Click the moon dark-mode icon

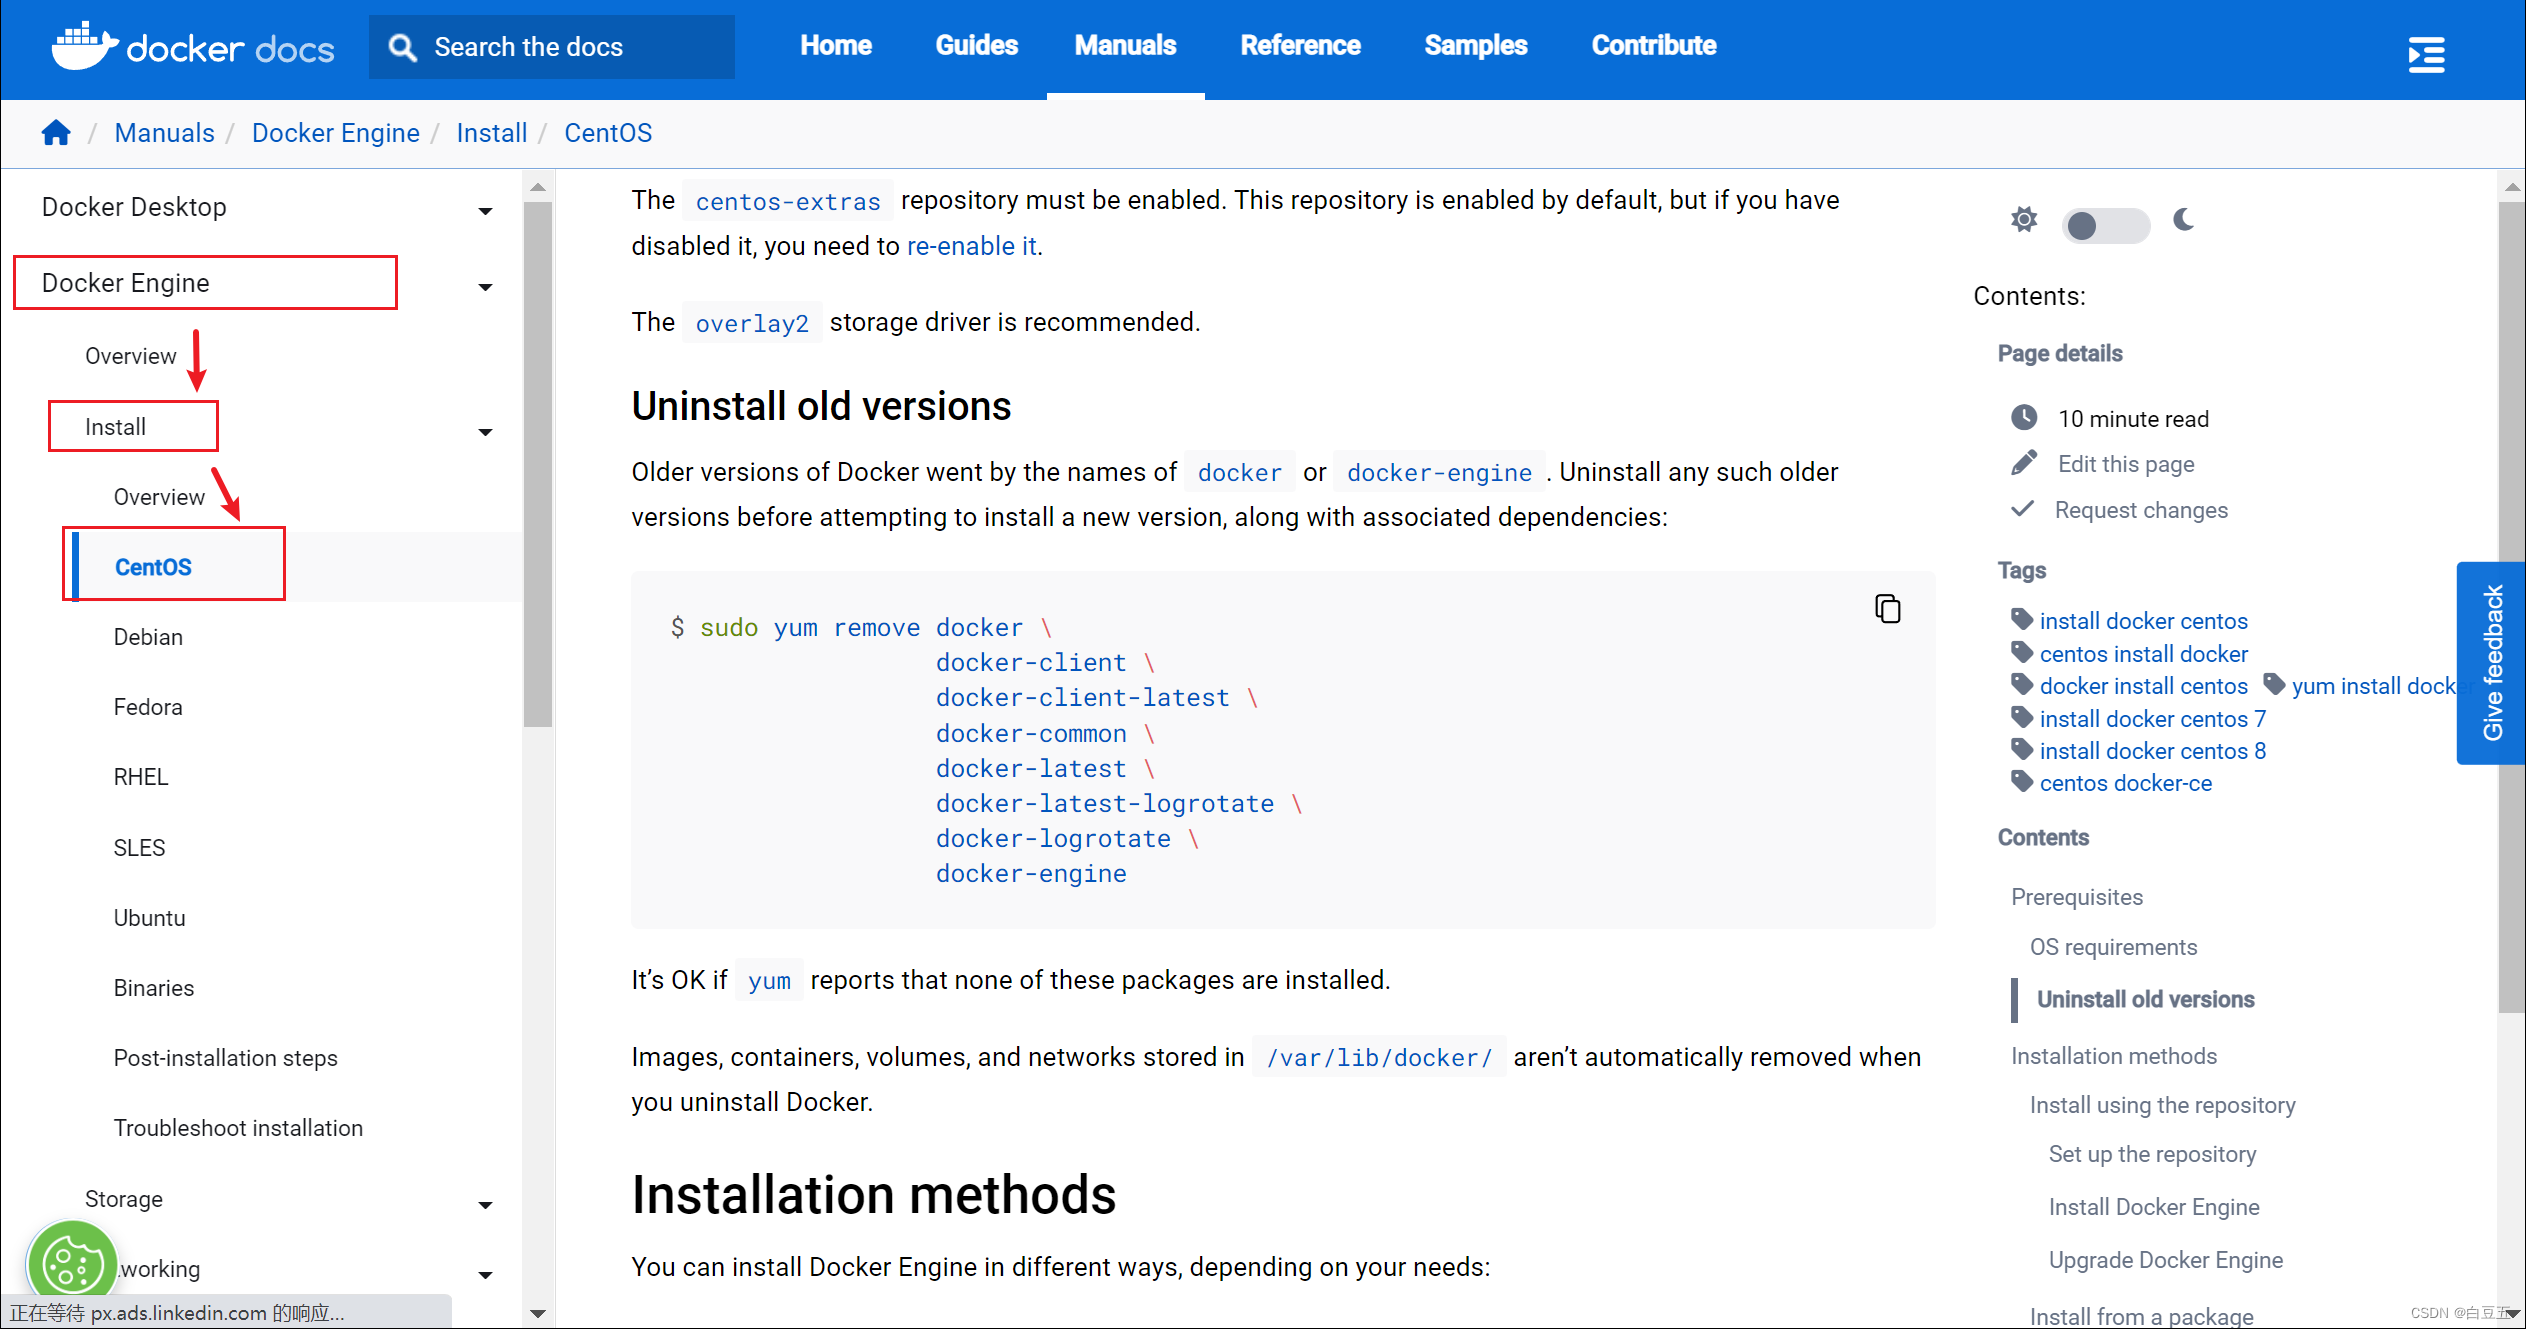click(x=2184, y=220)
